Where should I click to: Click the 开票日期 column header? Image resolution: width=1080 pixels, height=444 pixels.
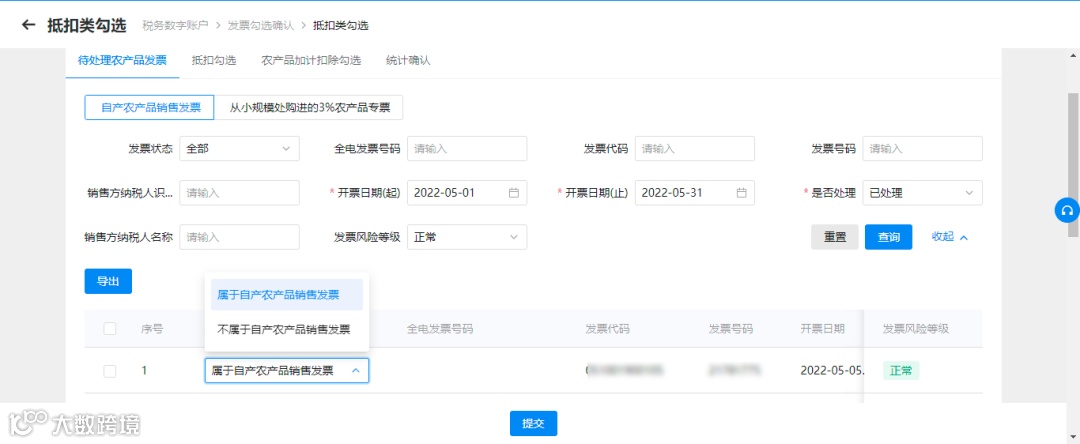pos(822,329)
